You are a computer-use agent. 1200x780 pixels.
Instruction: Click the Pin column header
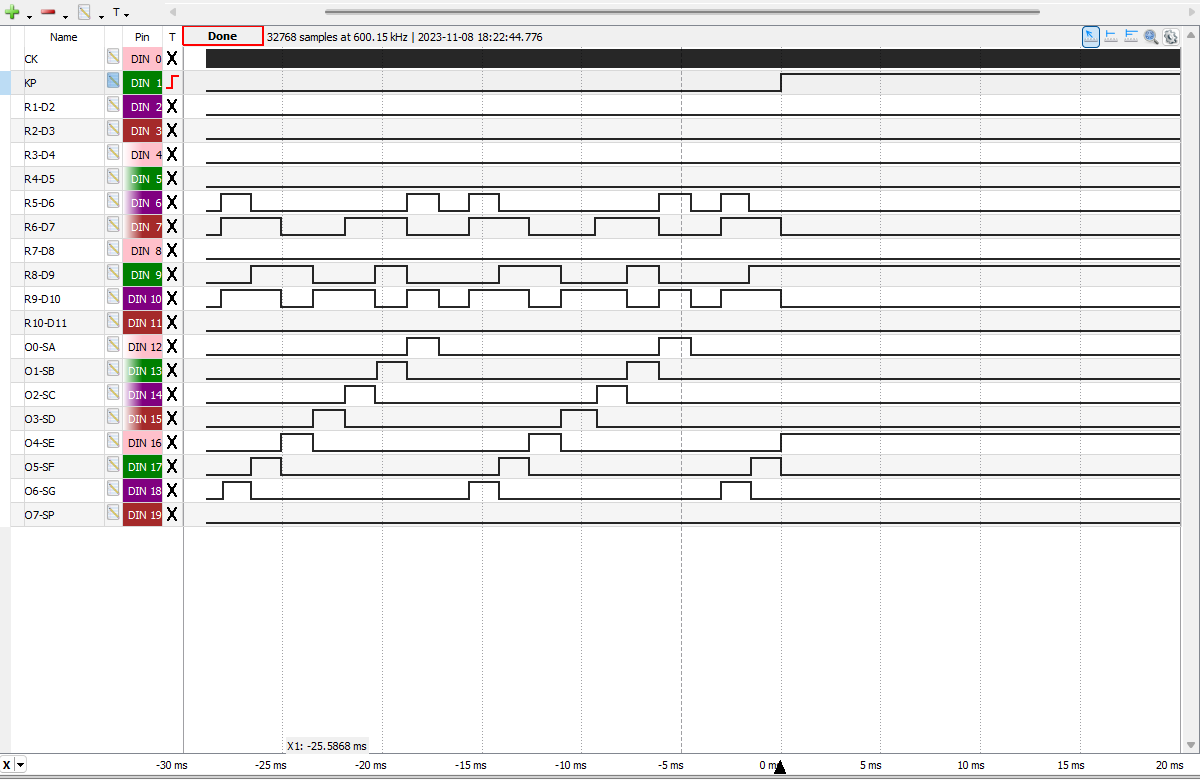[x=142, y=37]
